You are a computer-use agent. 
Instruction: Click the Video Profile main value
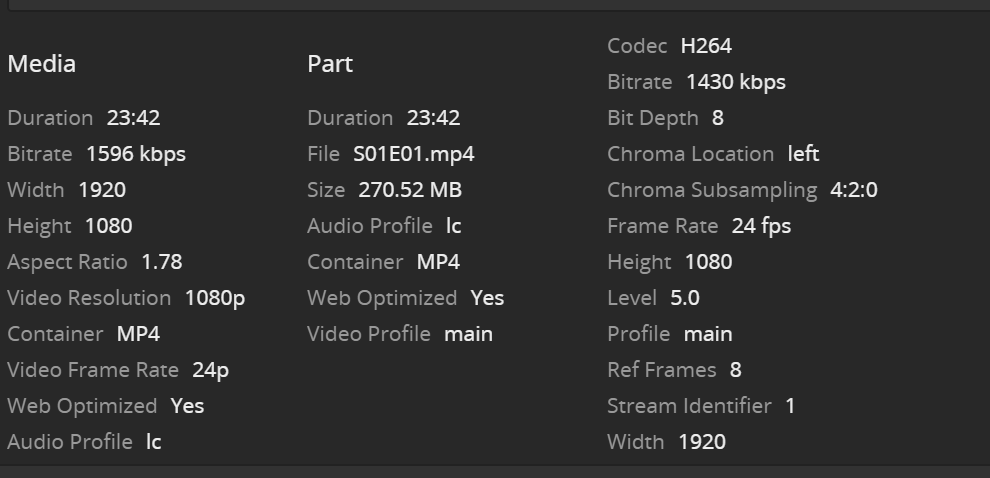pos(468,334)
